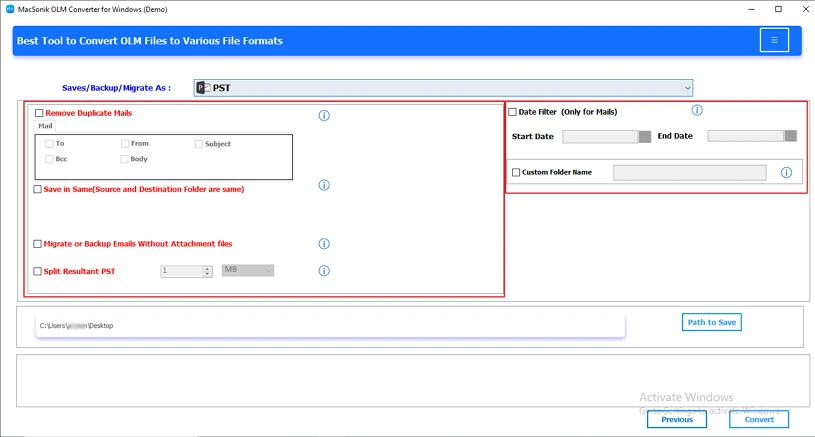
Task: Click info icon beside Custom Folder Name
Action: pos(786,173)
